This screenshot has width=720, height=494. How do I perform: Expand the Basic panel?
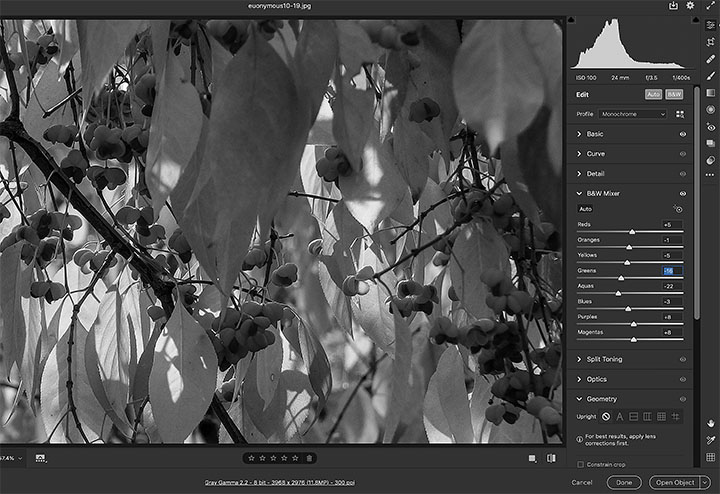(579, 134)
